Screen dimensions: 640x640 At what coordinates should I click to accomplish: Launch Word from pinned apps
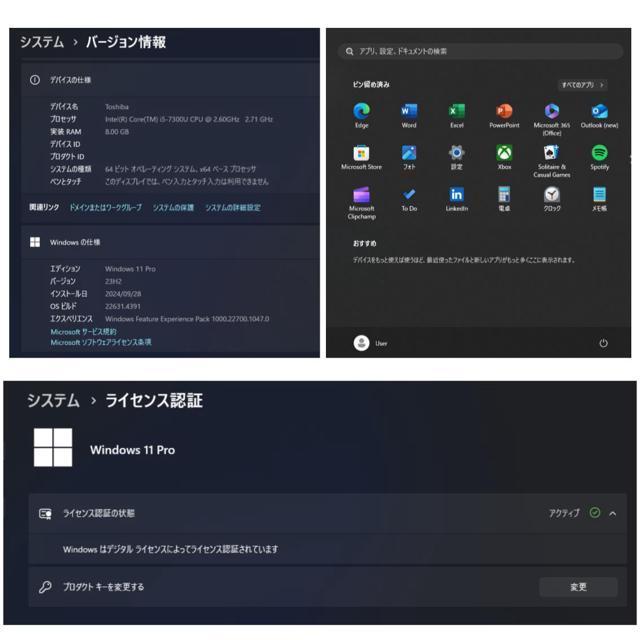click(x=409, y=112)
